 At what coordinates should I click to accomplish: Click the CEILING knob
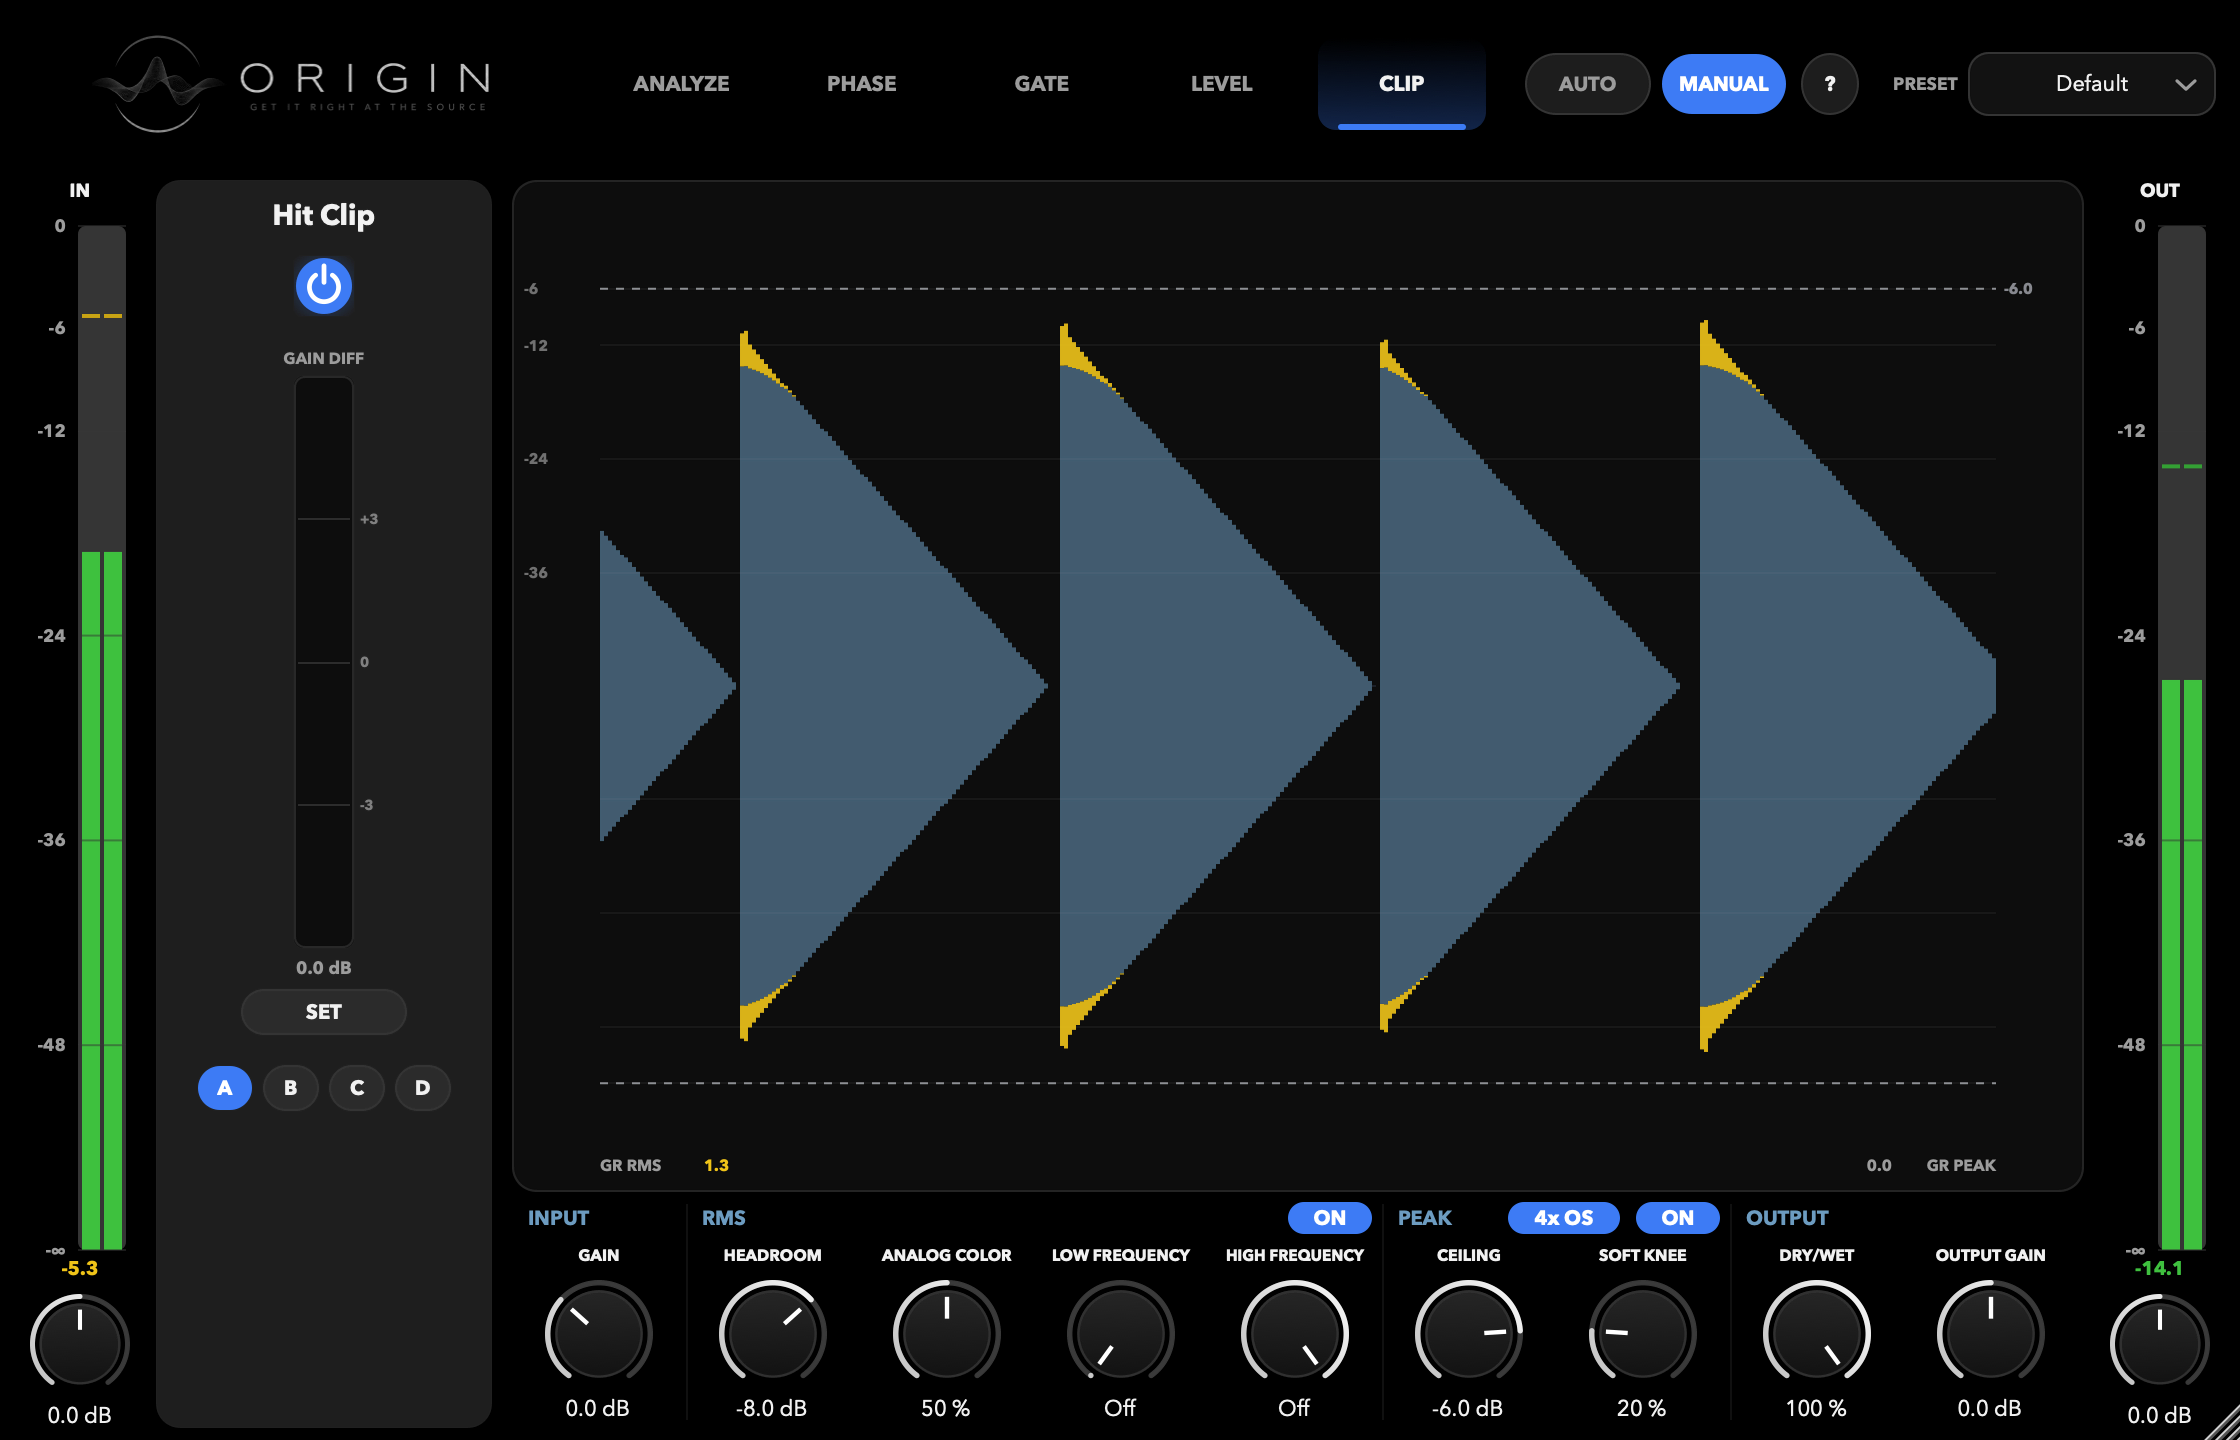(1468, 1334)
